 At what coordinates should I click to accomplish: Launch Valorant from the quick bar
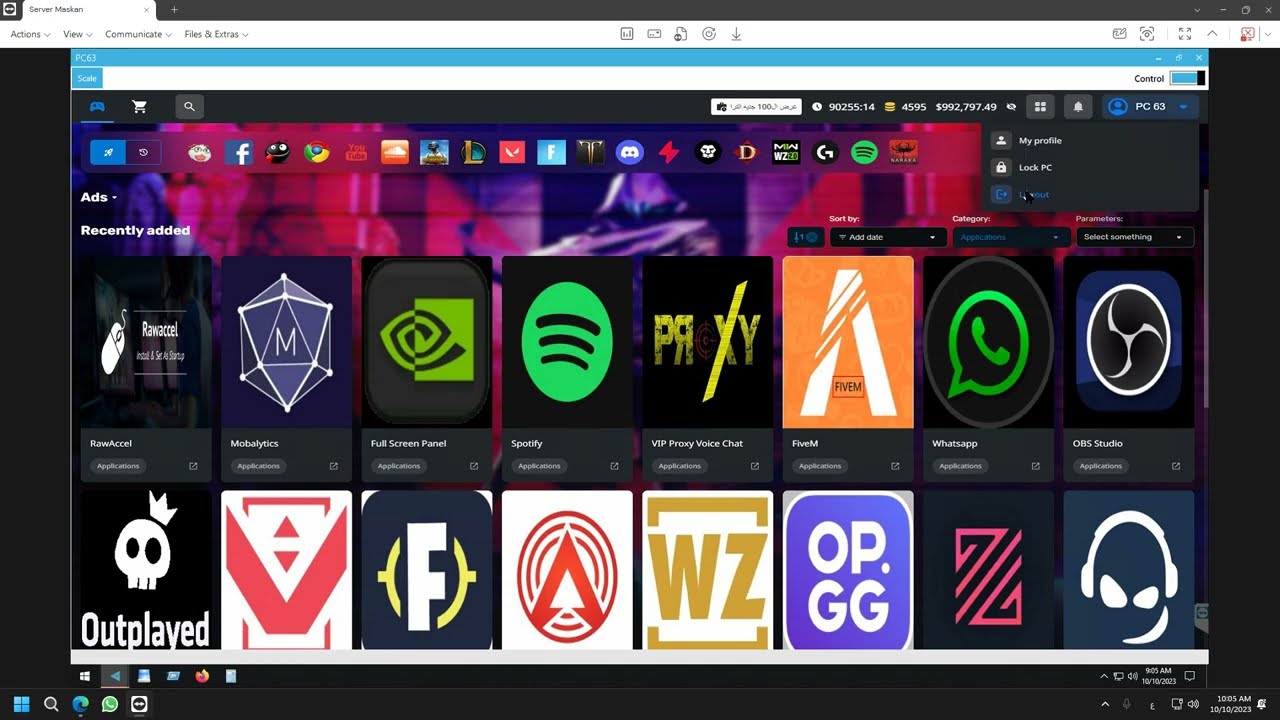(512, 153)
